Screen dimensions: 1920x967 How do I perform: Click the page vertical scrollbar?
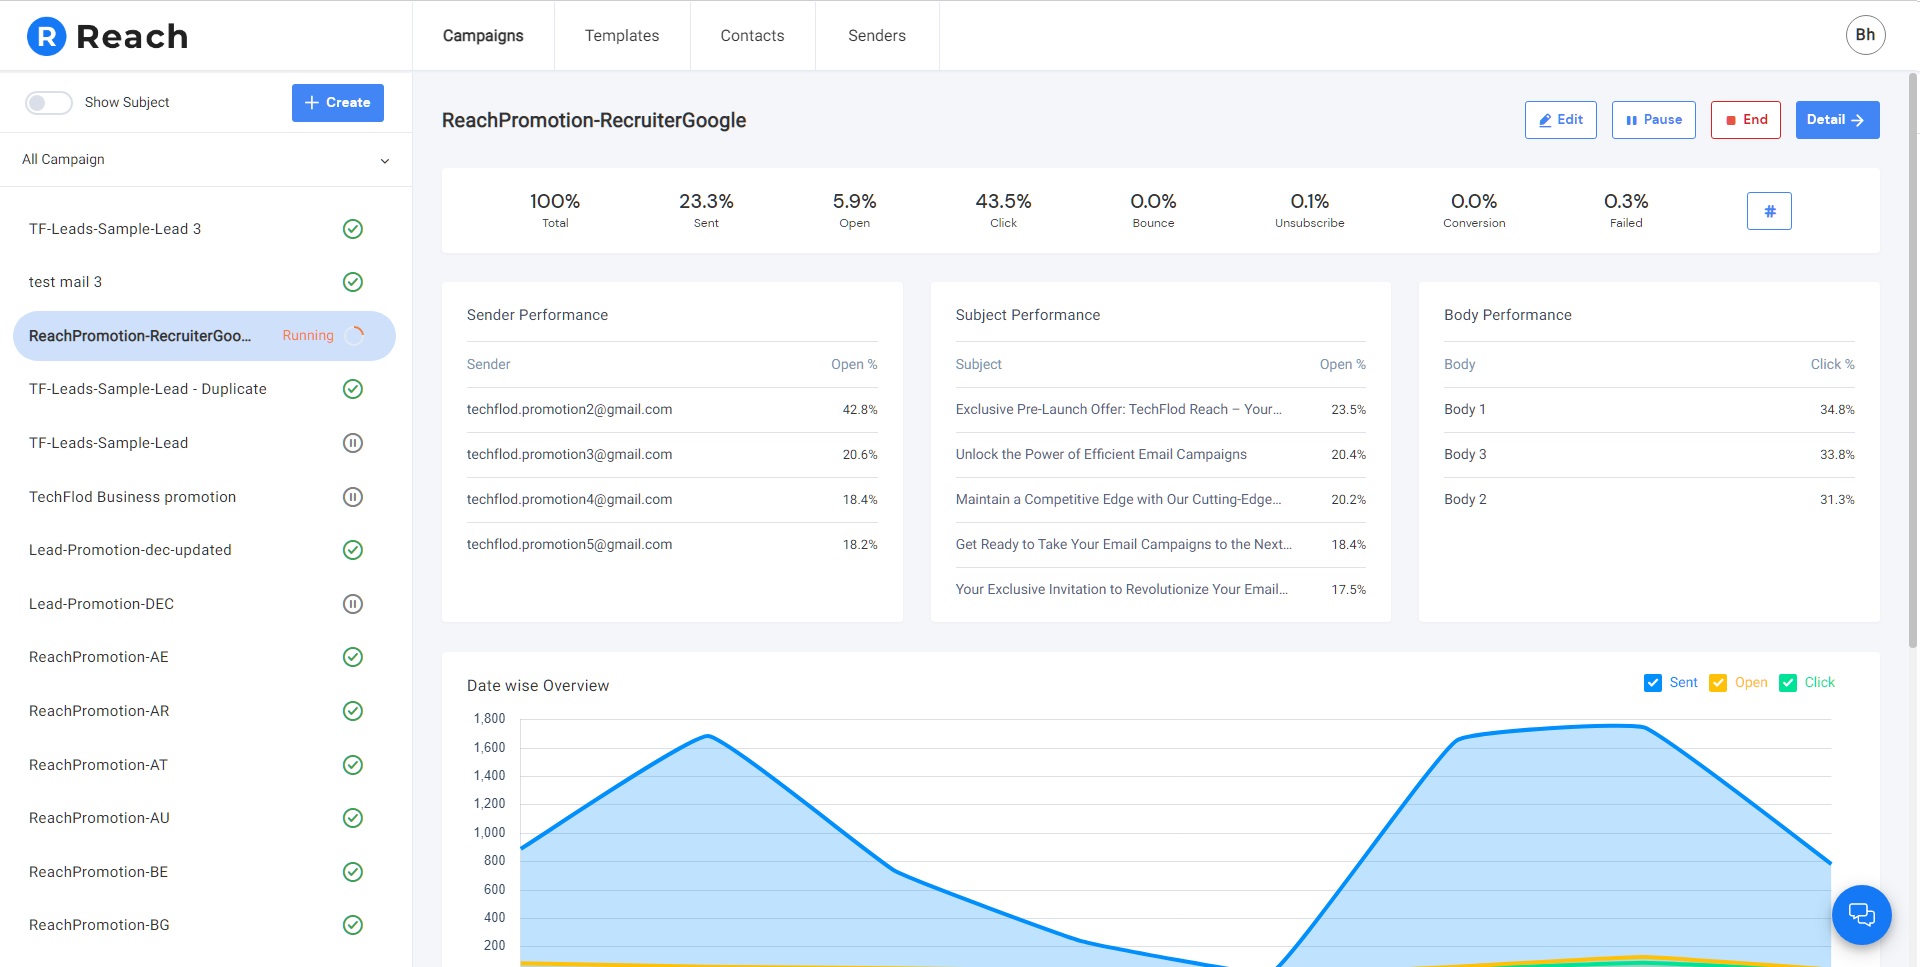pyautogui.click(x=1913, y=360)
